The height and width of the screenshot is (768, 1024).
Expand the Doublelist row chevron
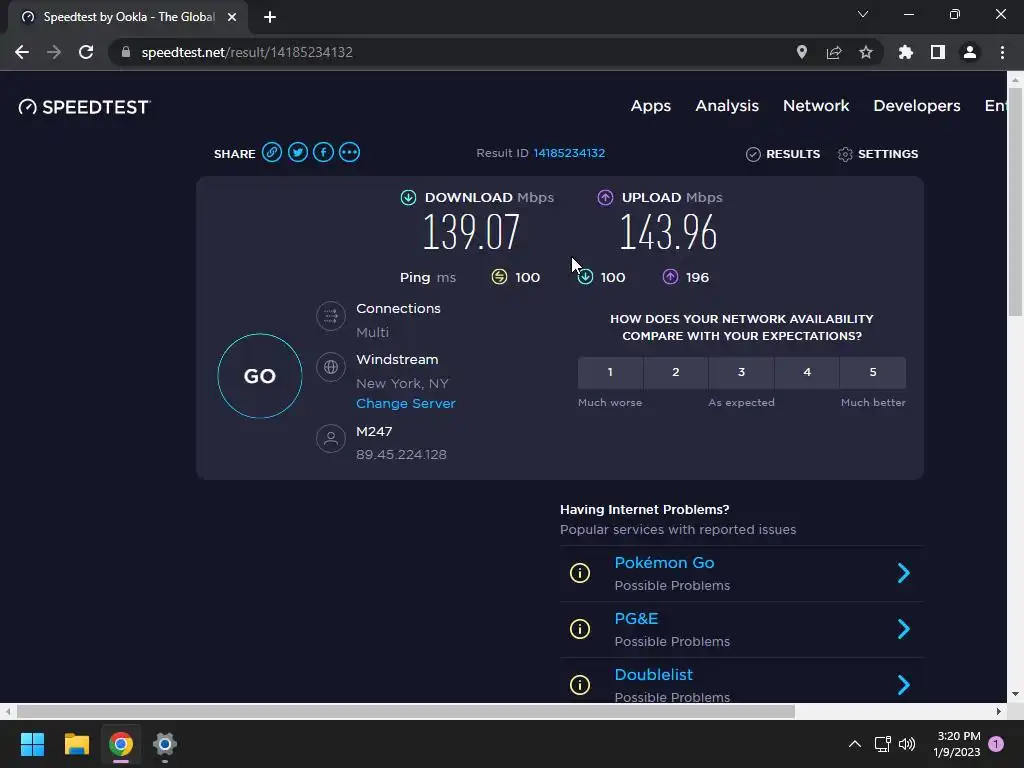tap(904, 684)
